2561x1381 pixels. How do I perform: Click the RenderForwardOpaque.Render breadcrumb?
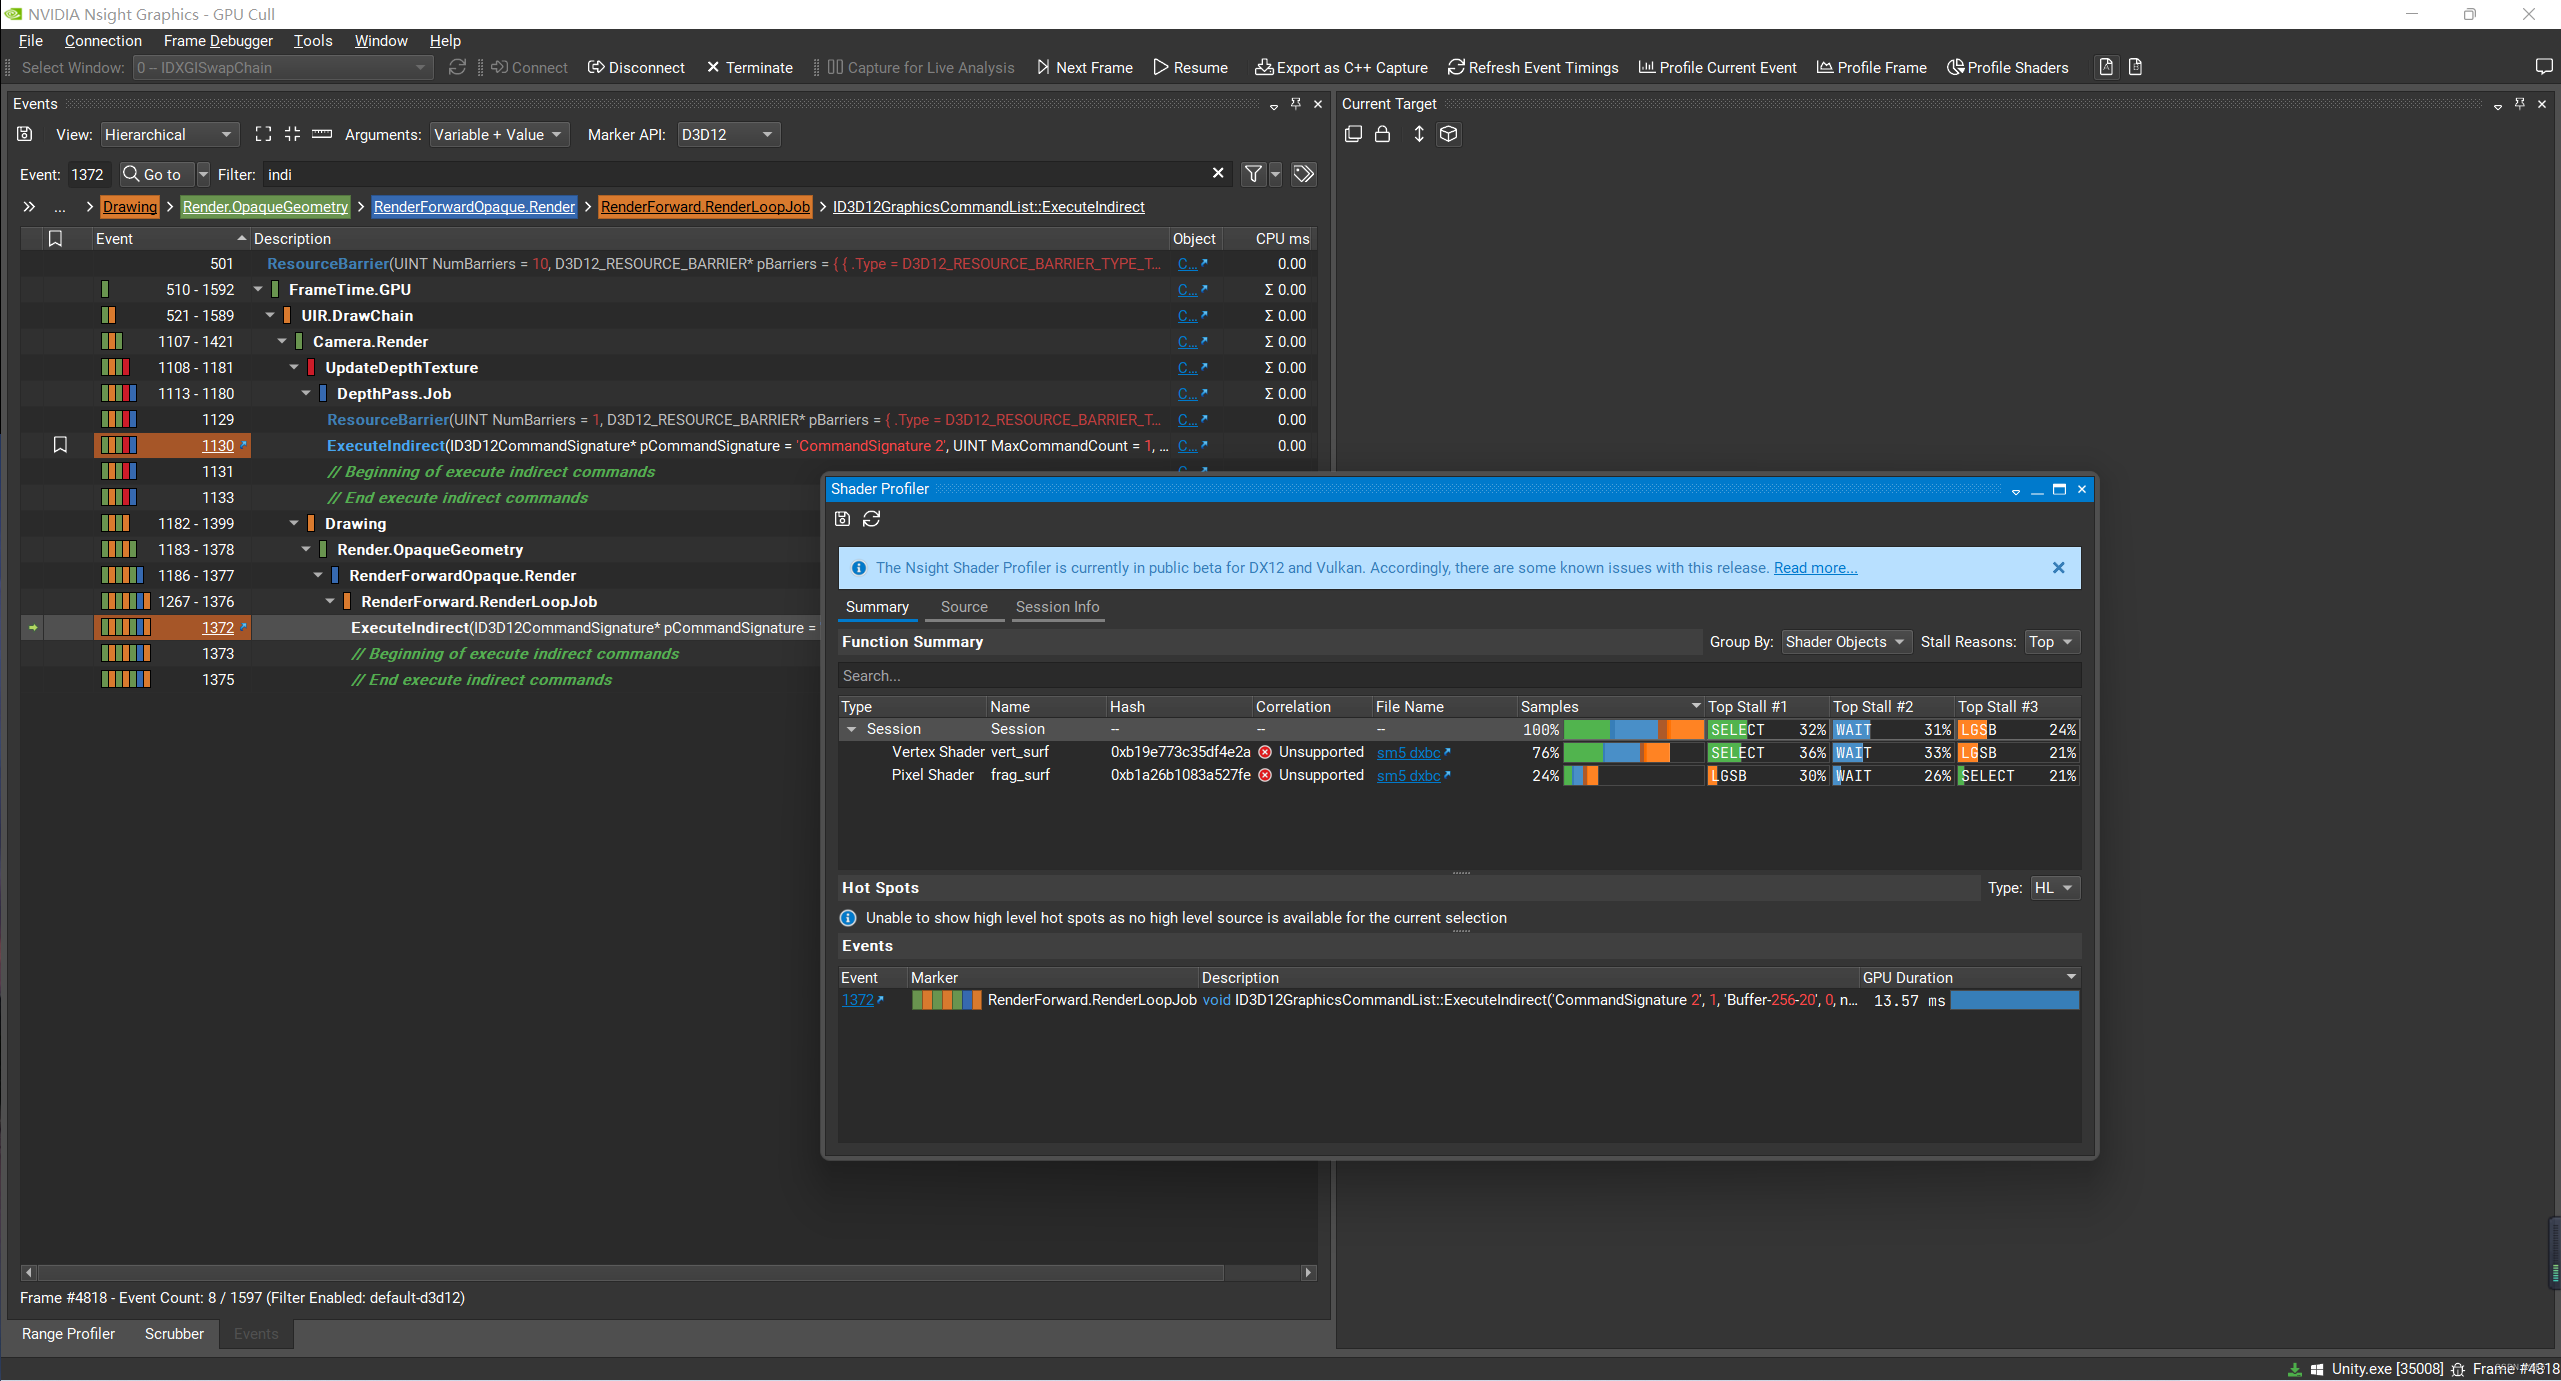tap(474, 207)
